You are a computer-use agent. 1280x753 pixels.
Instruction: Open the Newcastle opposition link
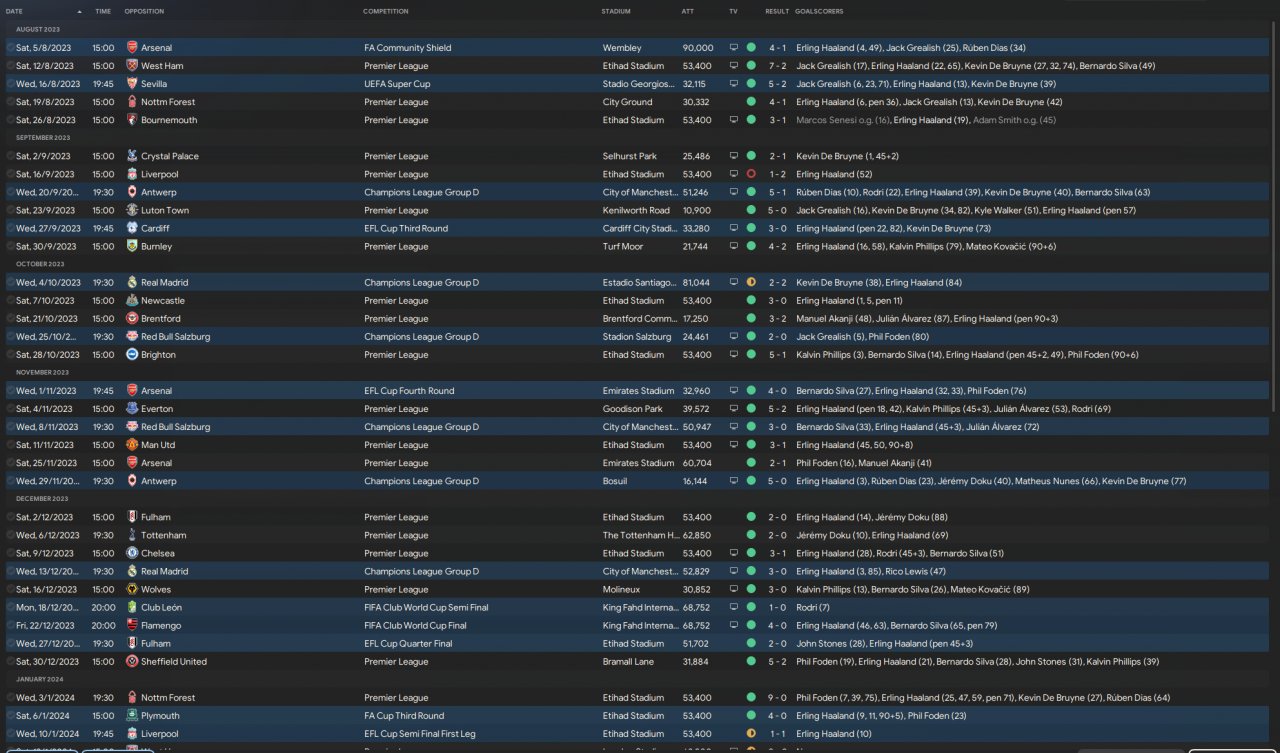163,300
